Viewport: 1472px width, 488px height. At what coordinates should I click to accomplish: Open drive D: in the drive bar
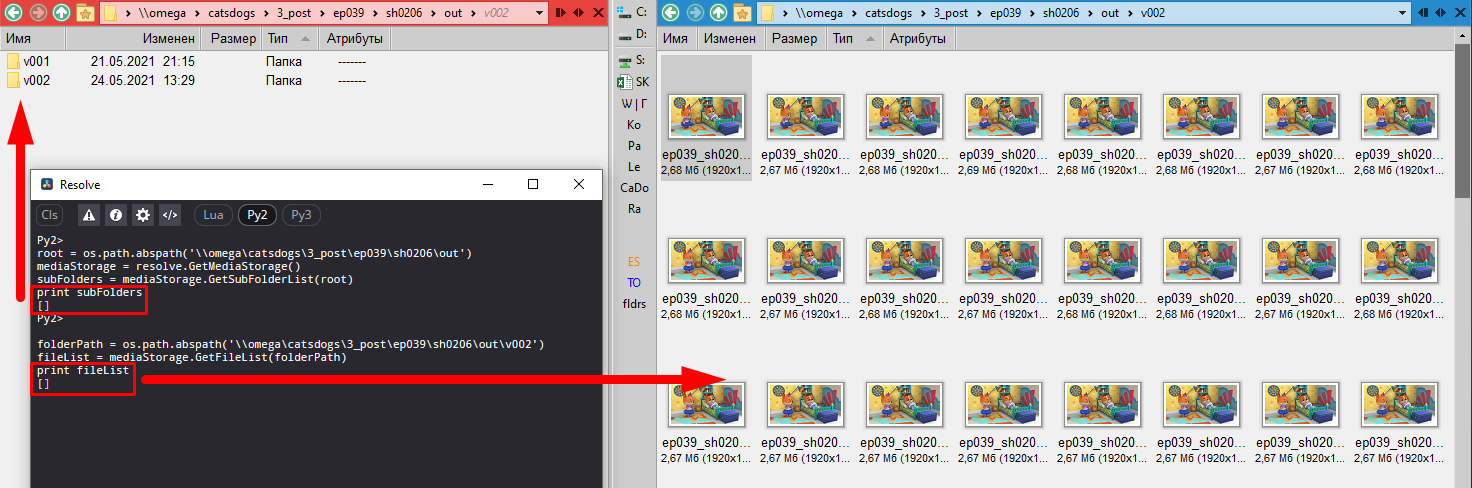[632, 35]
